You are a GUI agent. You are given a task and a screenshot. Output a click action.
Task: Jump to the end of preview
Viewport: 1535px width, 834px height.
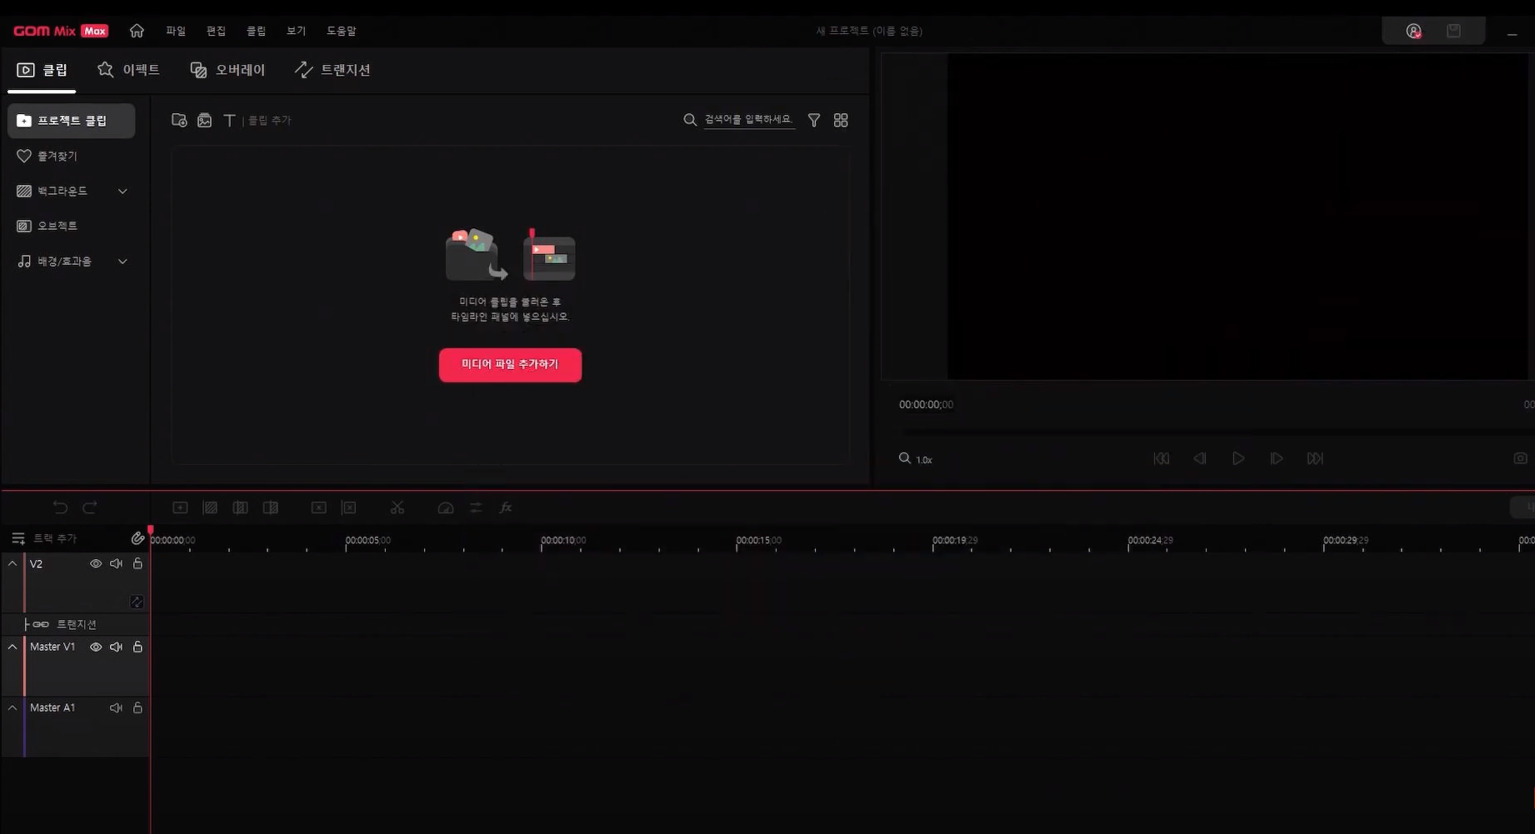(1315, 459)
